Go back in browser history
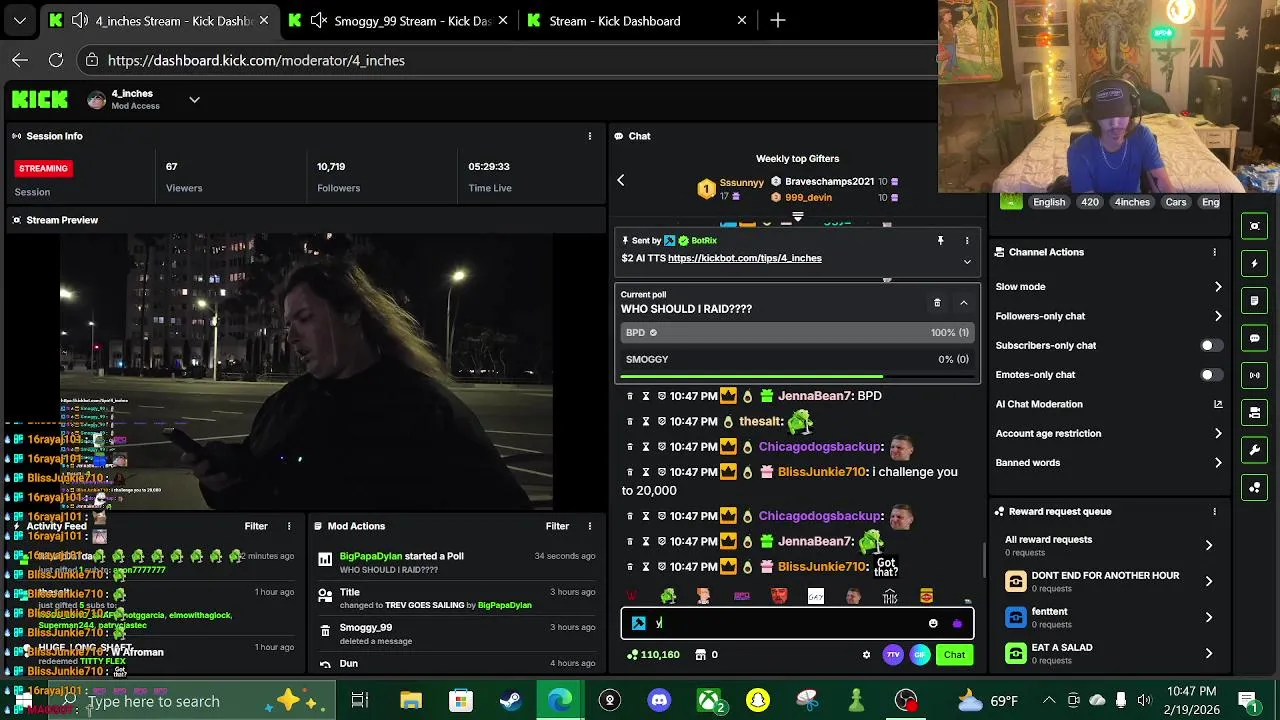Image resolution: width=1280 pixels, height=720 pixels. click(20, 60)
